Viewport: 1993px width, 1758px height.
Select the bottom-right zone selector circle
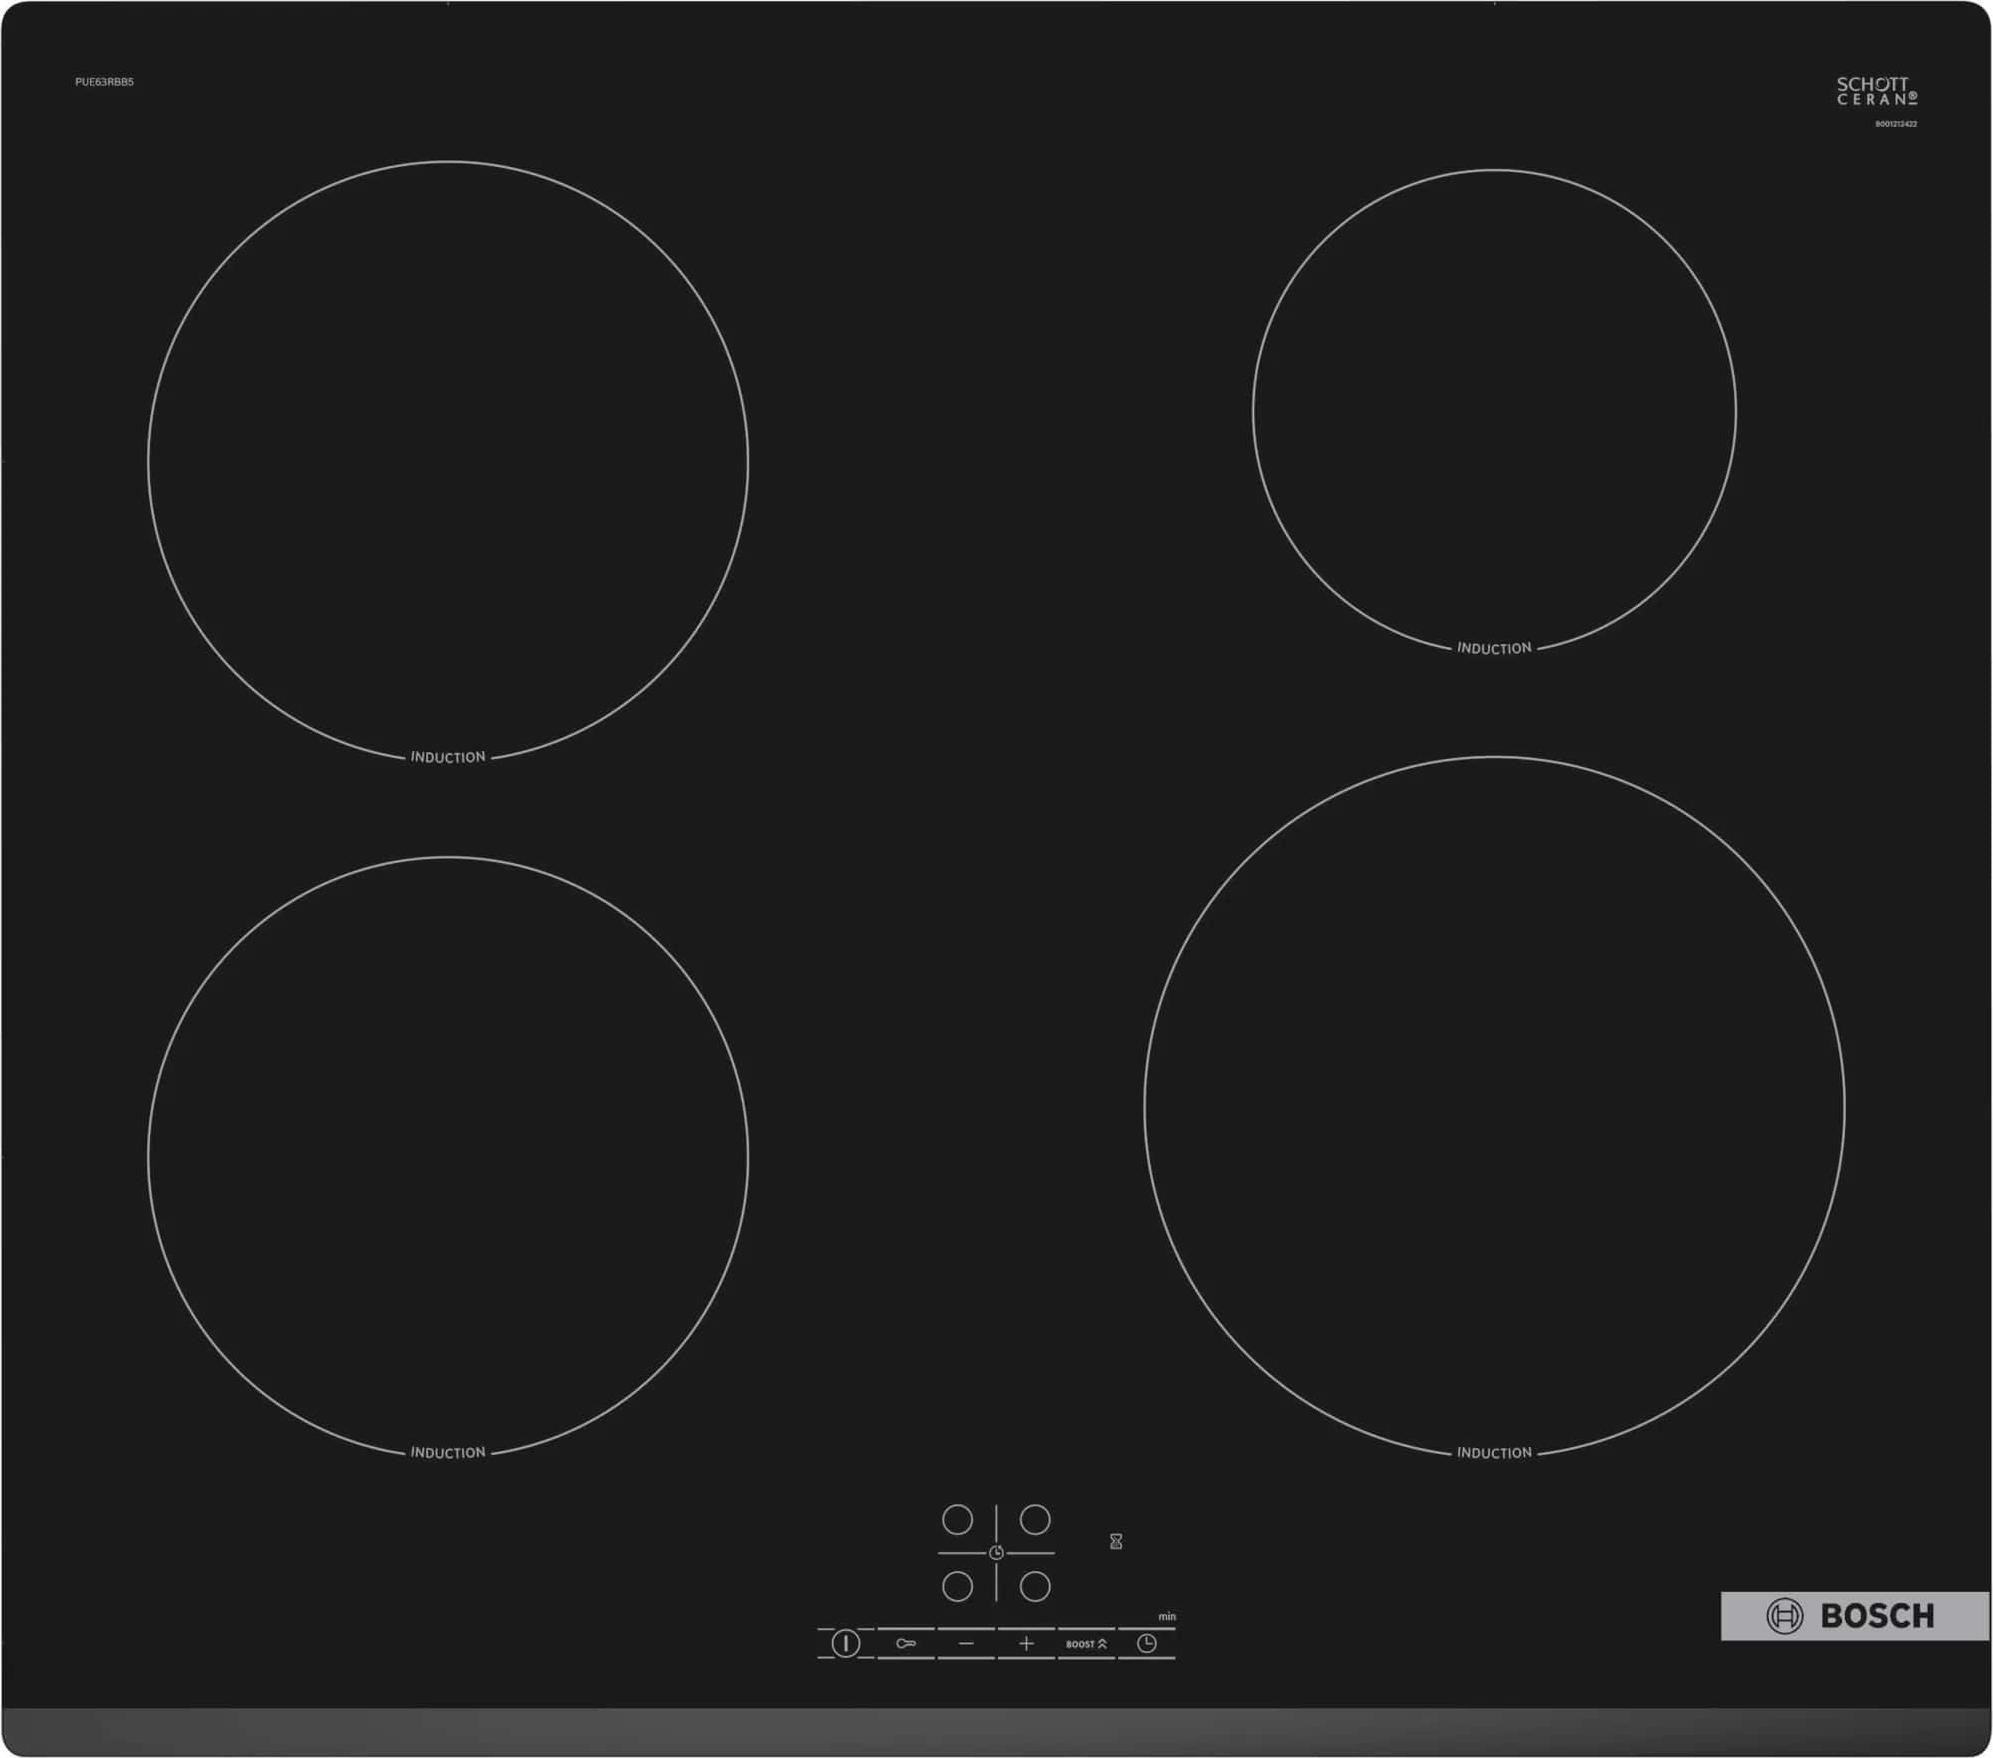[1034, 1586]
